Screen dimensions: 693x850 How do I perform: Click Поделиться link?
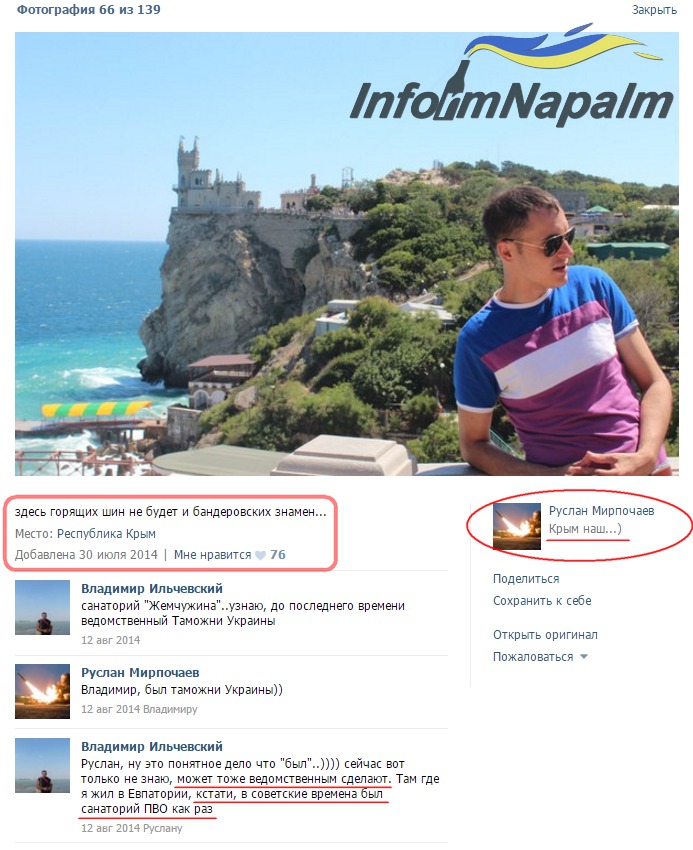point(525,578)
